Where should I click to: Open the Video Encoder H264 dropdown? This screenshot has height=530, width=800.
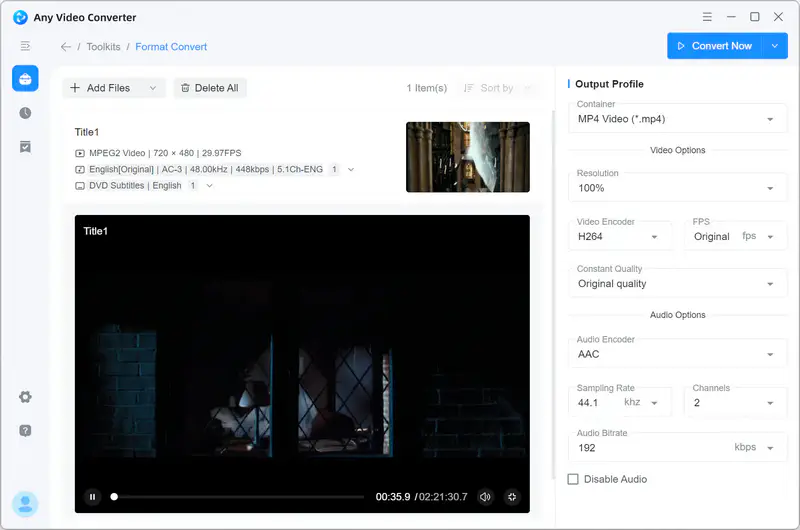(620, 236)
